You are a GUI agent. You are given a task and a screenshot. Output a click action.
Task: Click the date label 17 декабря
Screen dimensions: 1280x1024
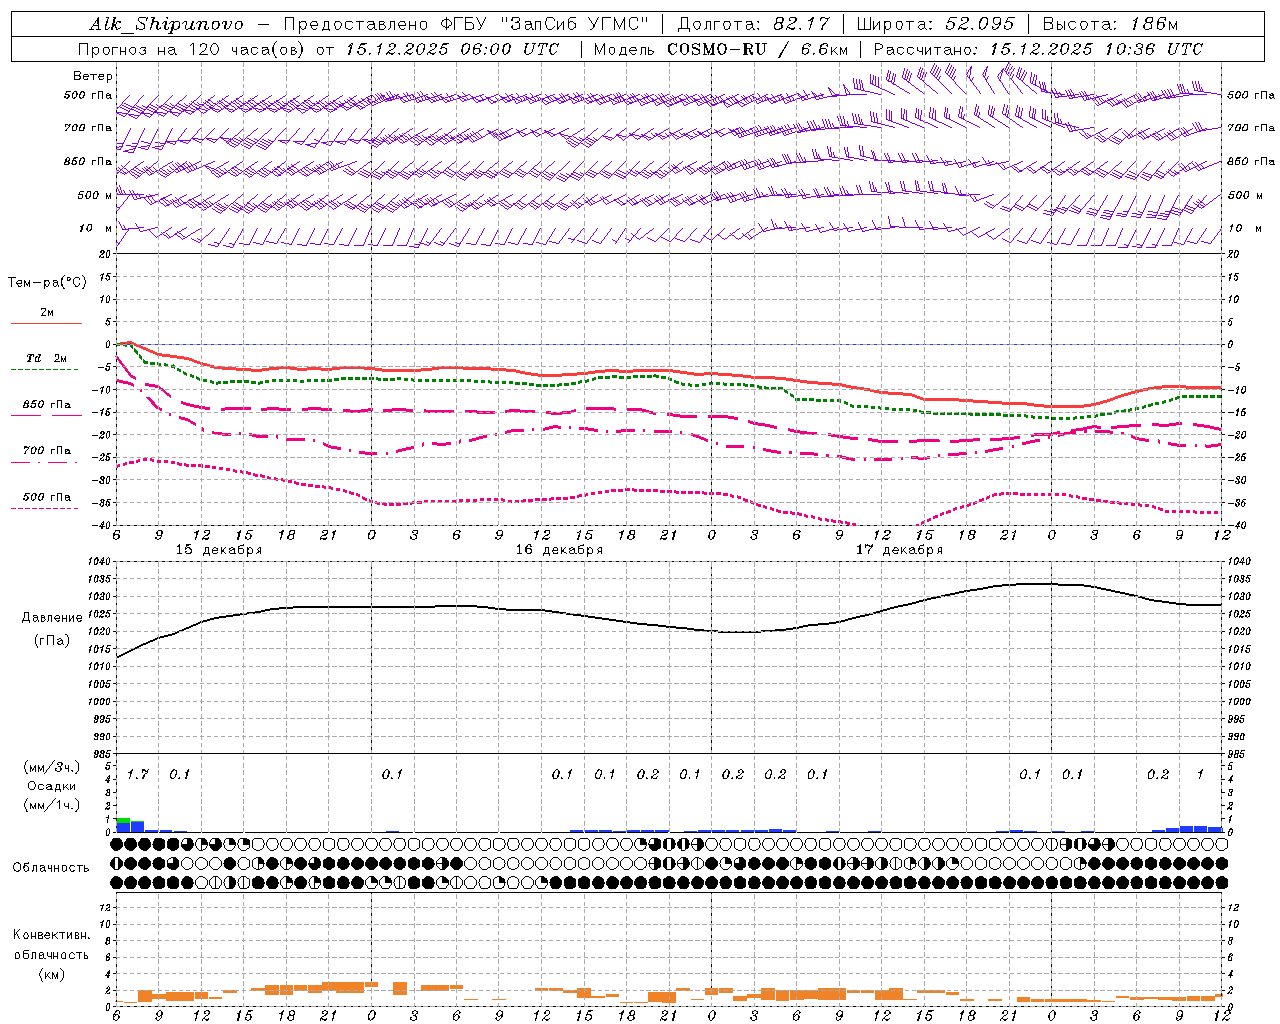[899, 550]
